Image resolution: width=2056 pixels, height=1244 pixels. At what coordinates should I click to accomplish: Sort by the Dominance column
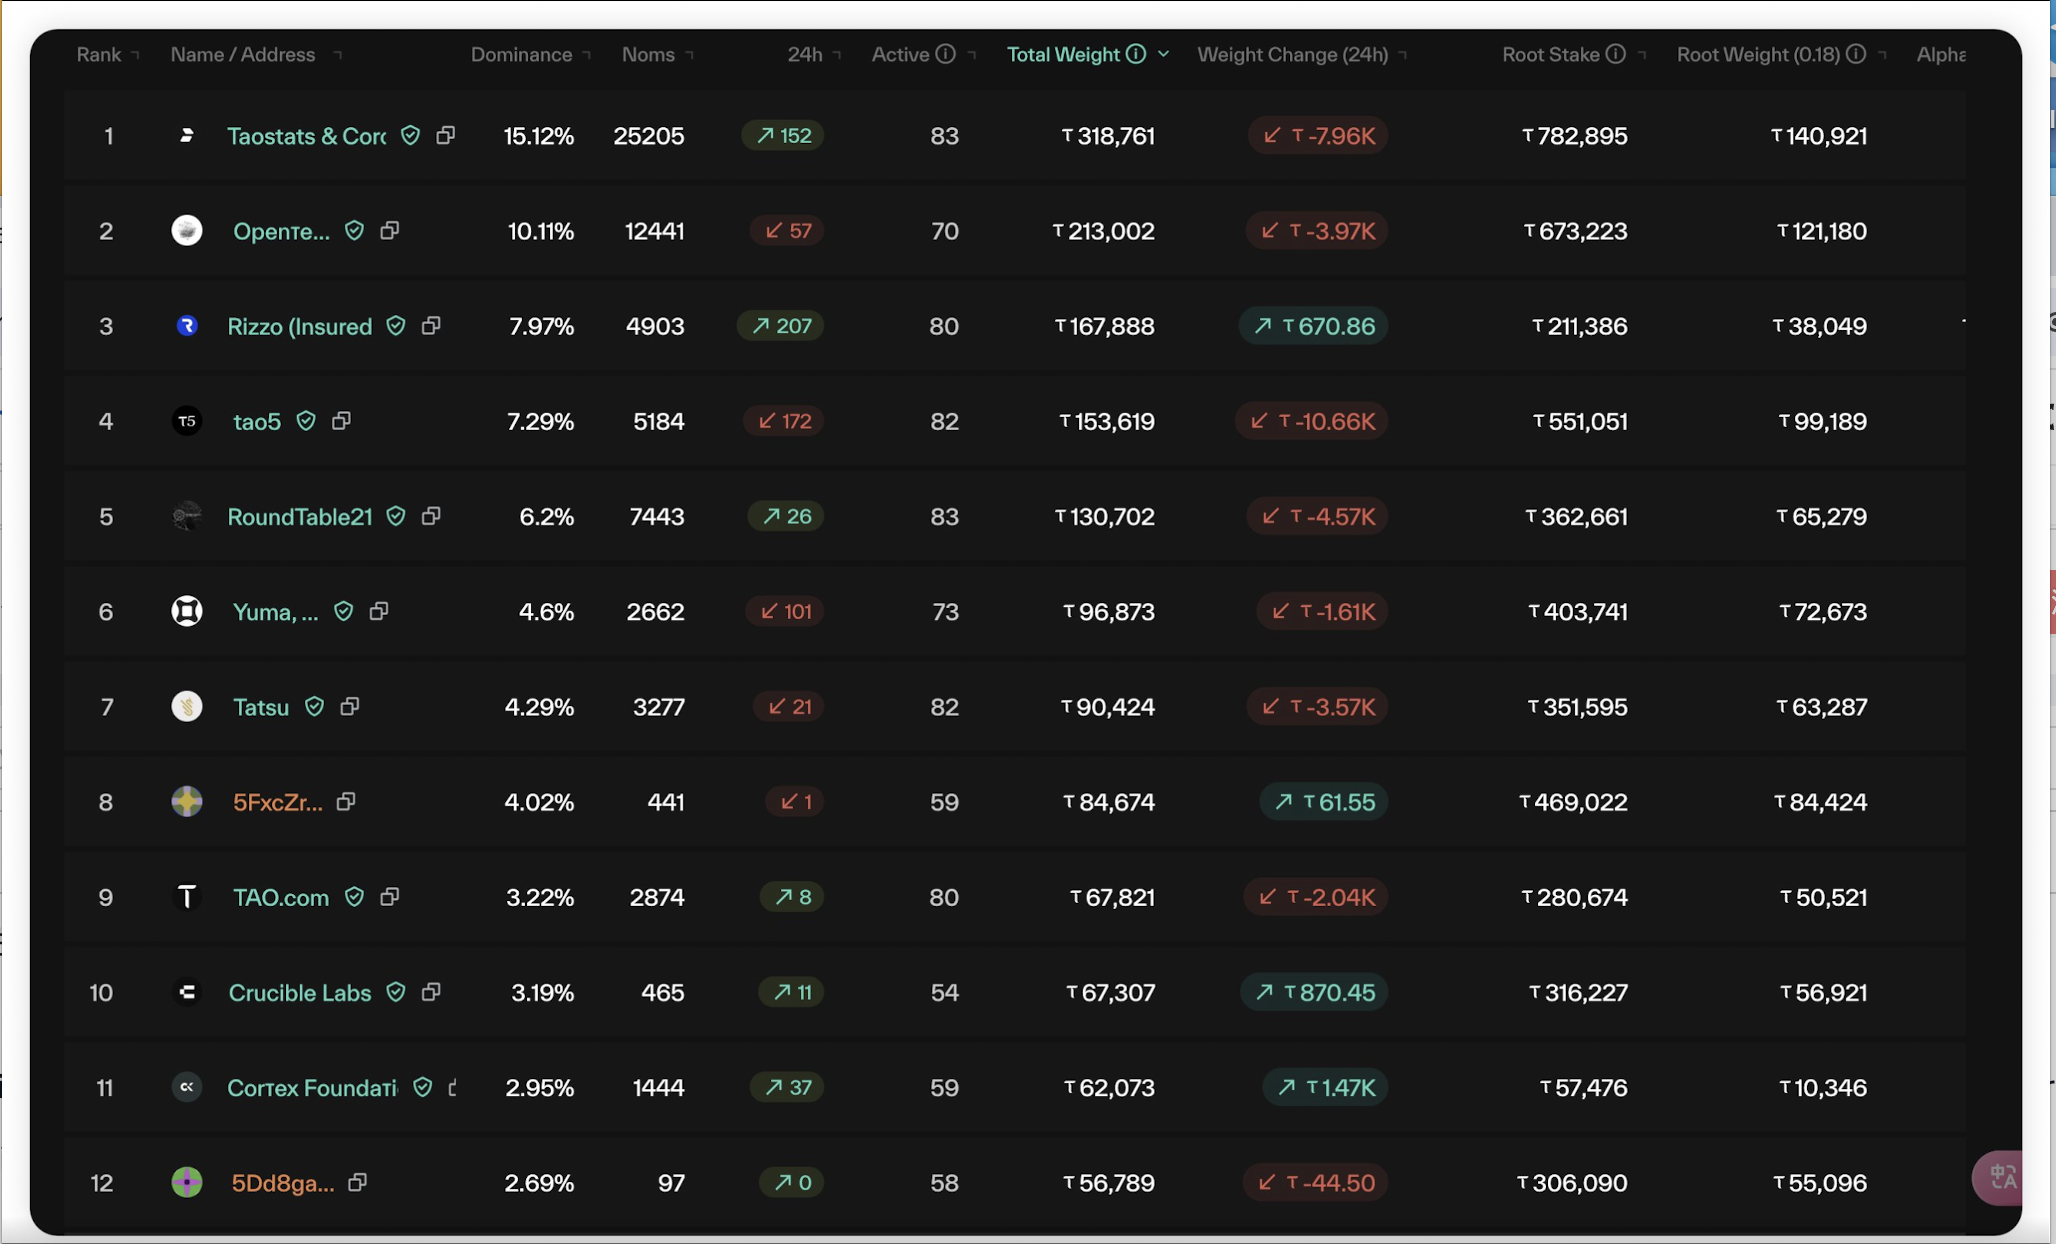[521, 54]
